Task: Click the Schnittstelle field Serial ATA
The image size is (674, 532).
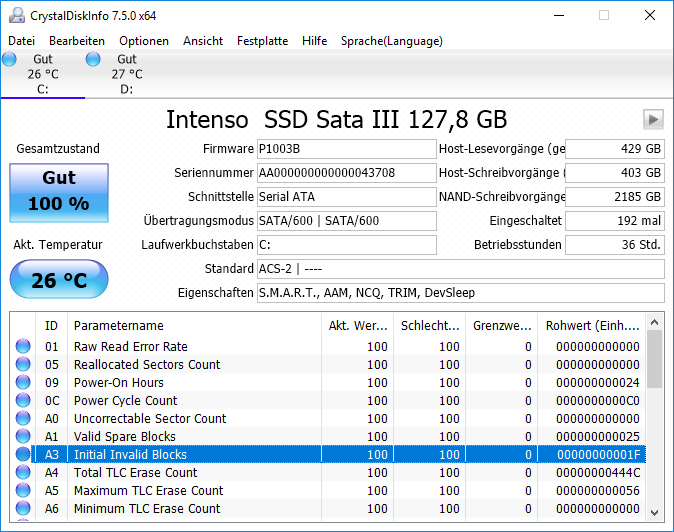Action: [x=346, y=197]
